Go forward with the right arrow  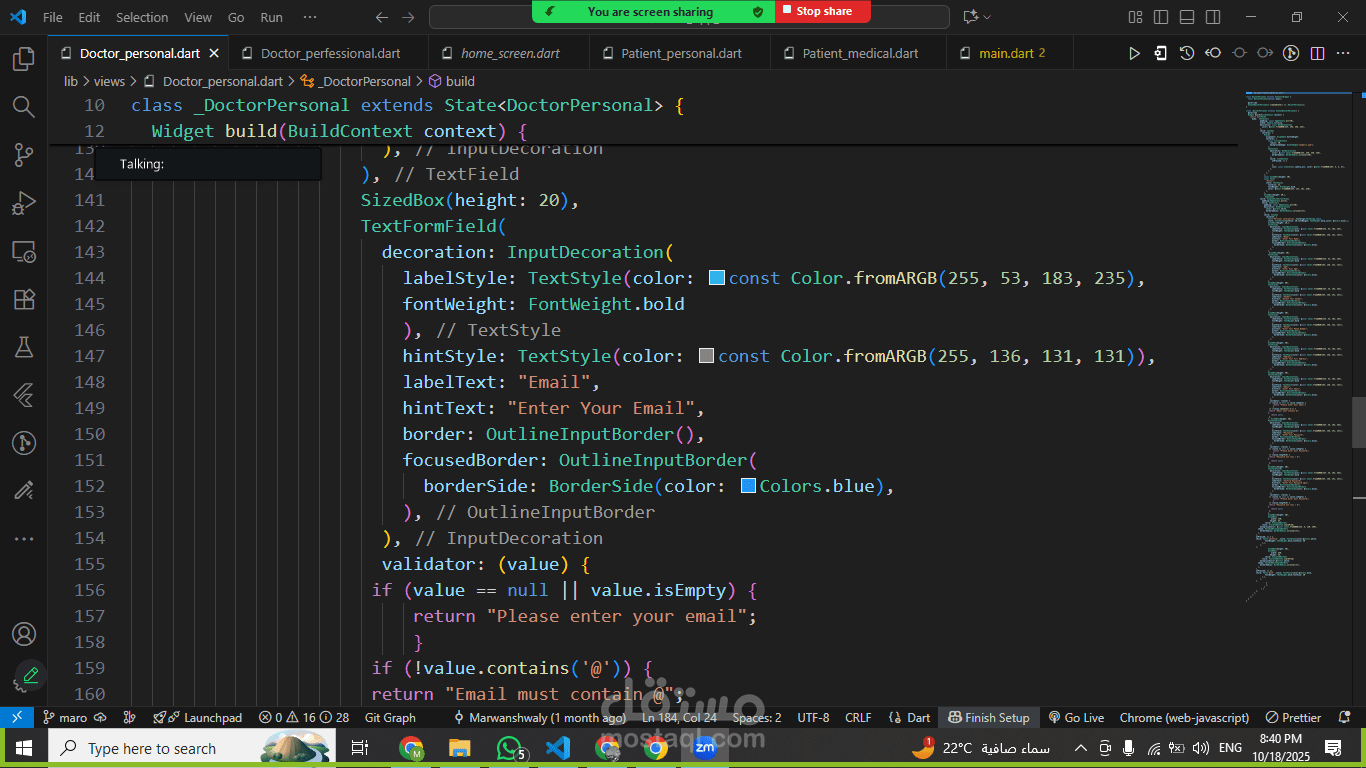point(408,17)
